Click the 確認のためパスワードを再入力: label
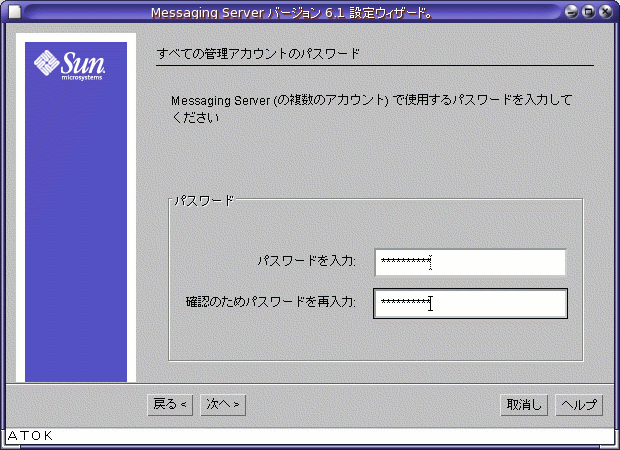Image resolution: width=620 pixels, height=450 pixels. pos(271,302)
